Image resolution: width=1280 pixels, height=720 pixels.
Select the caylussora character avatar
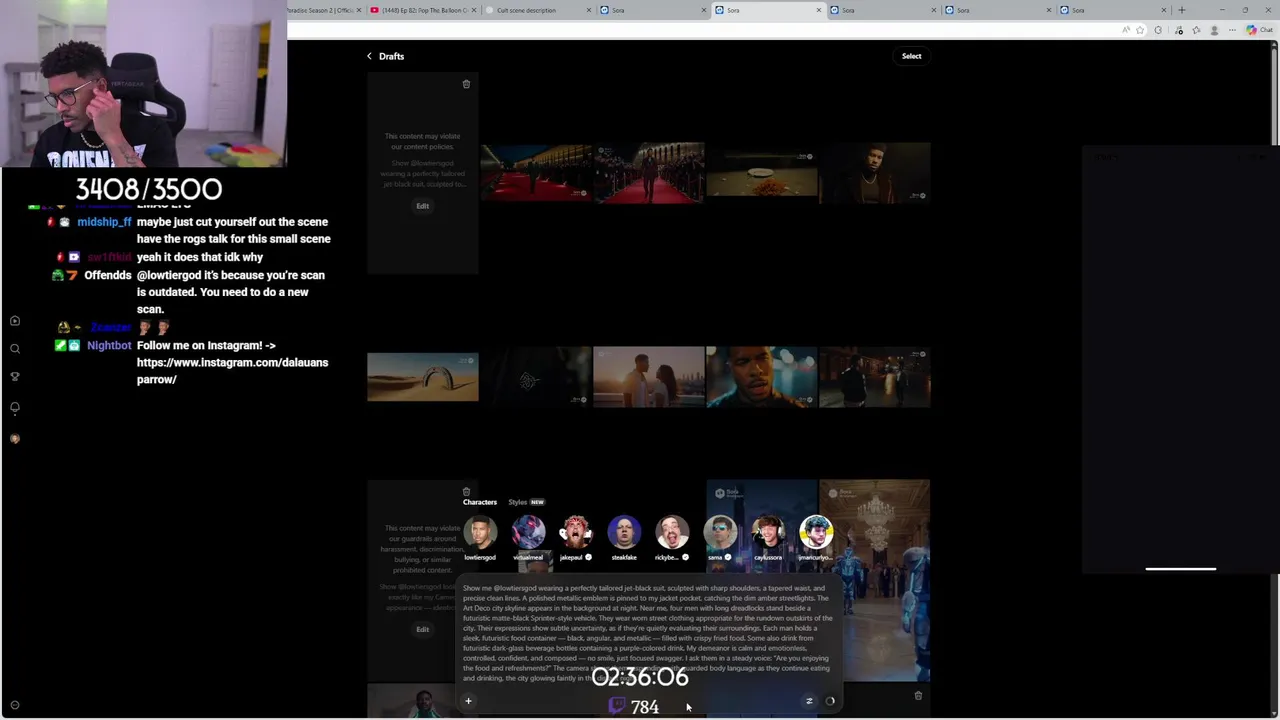click(x=768, y=533)
